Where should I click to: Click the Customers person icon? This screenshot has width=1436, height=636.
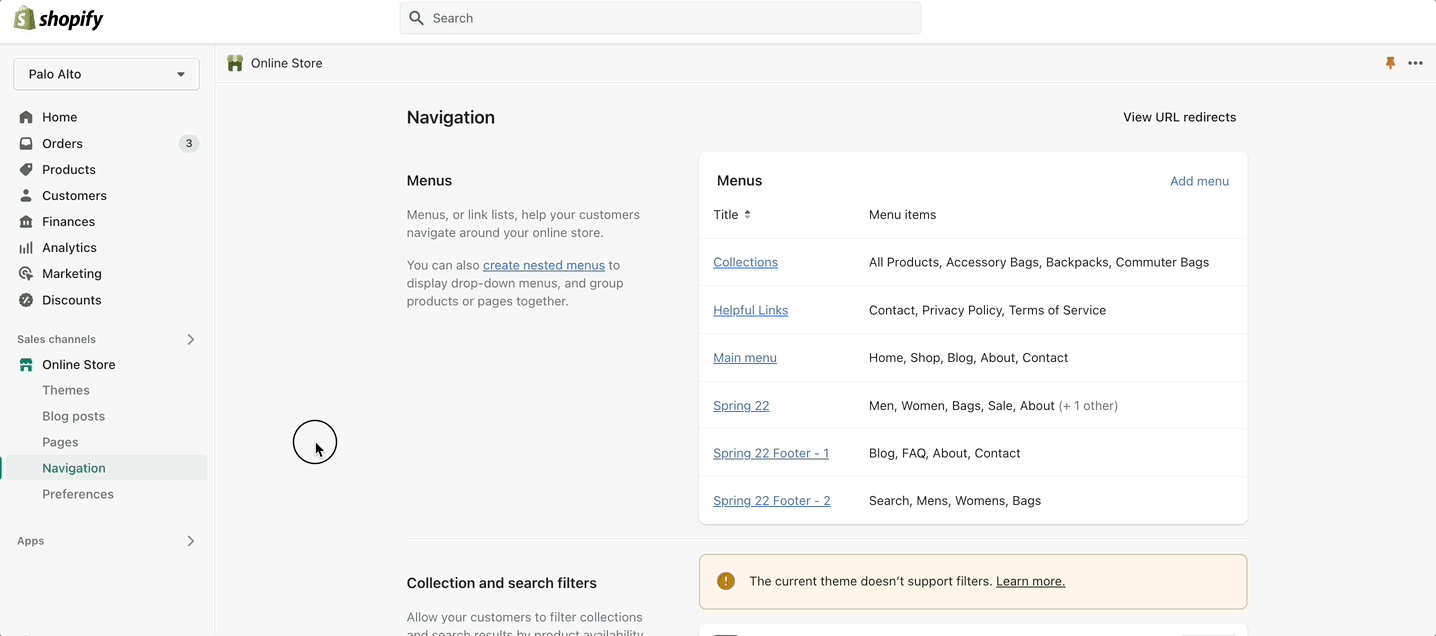click(26, 195)
